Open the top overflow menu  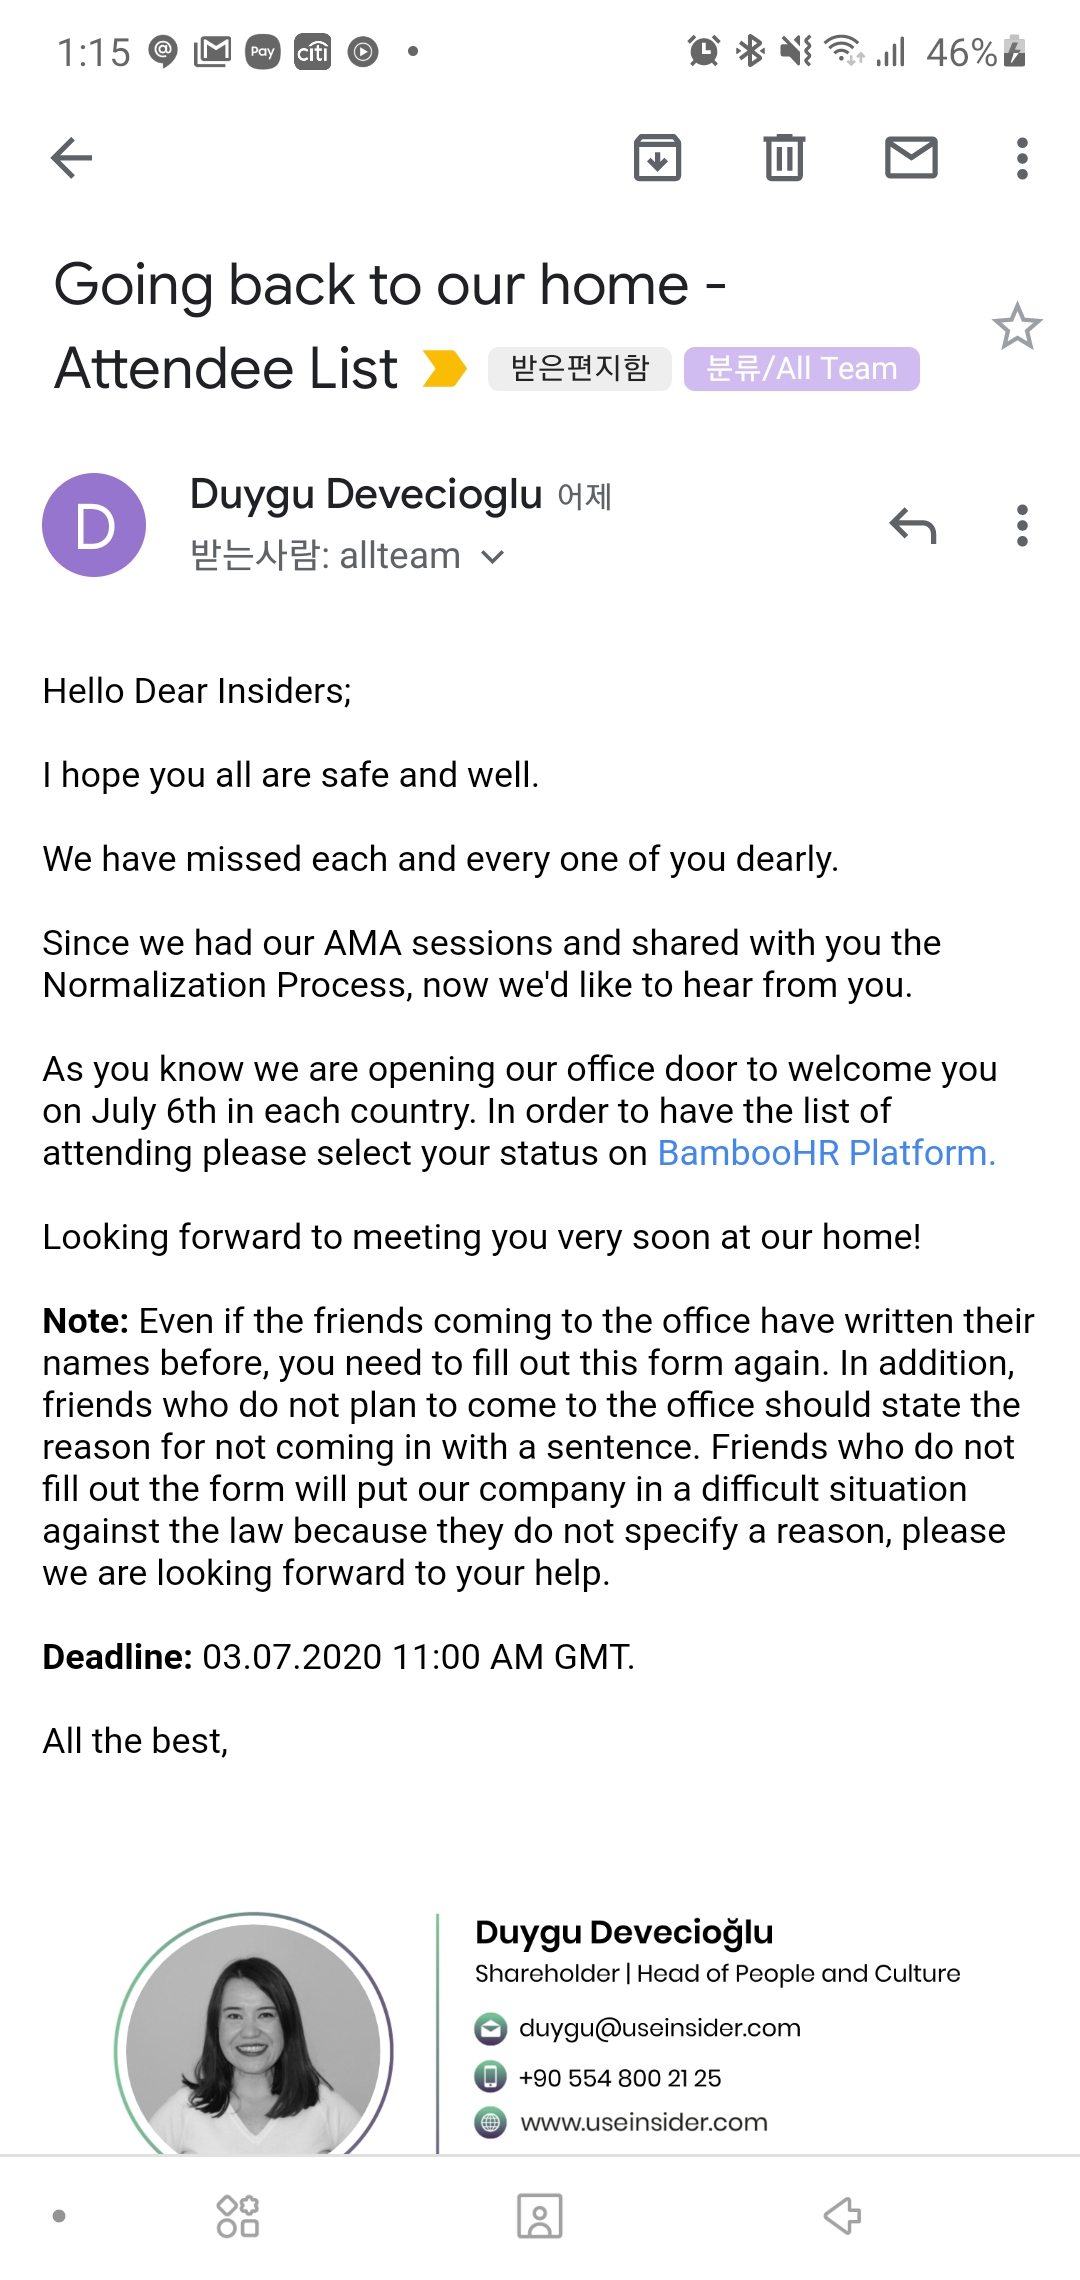tap(1021, 158)
